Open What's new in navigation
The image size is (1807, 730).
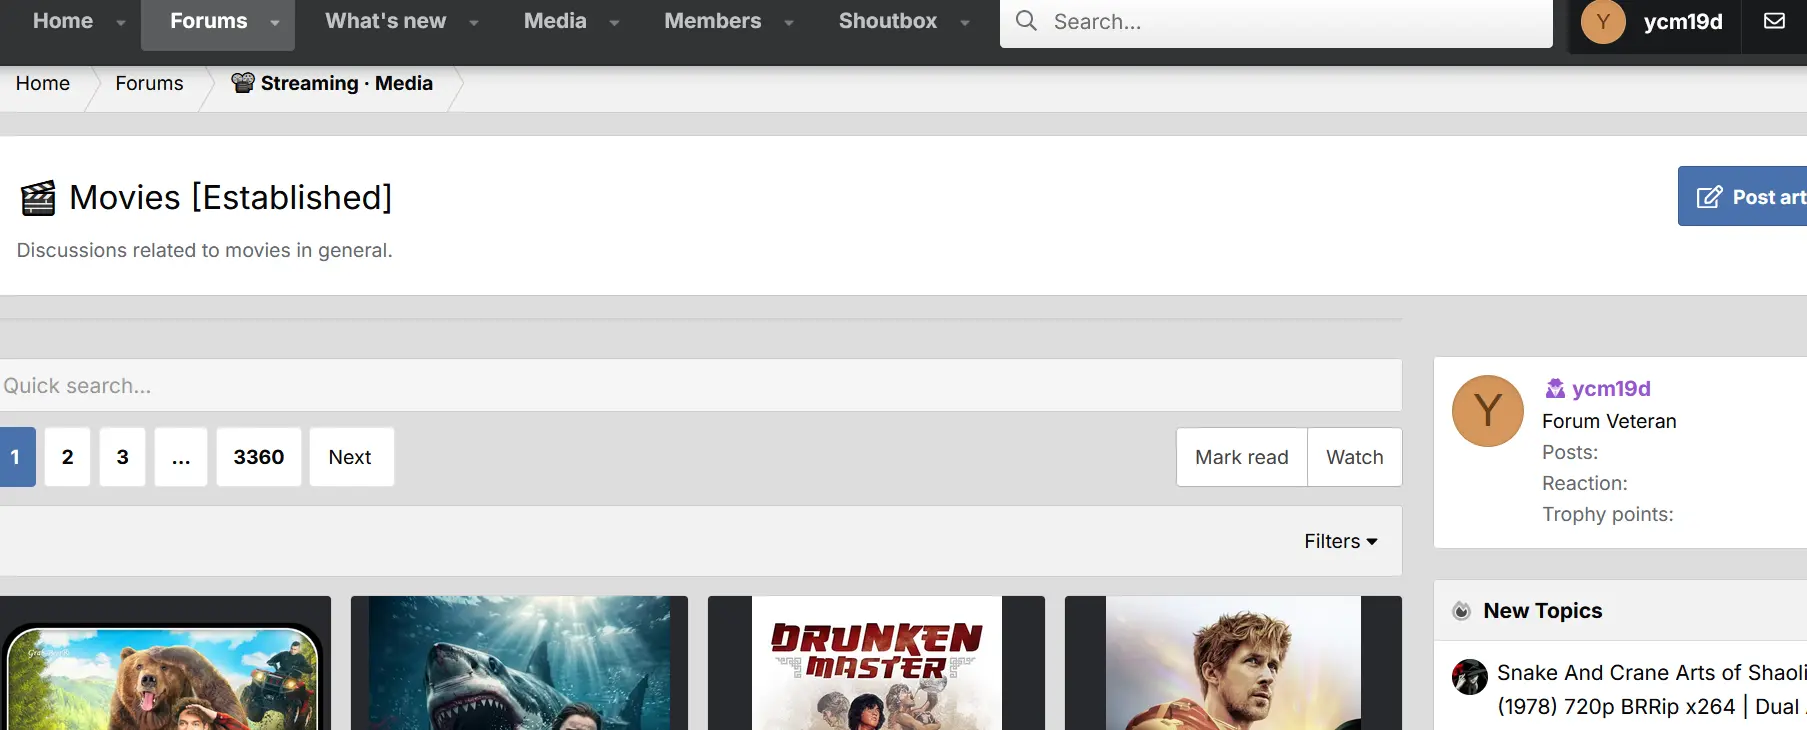(x=385, y=21)
